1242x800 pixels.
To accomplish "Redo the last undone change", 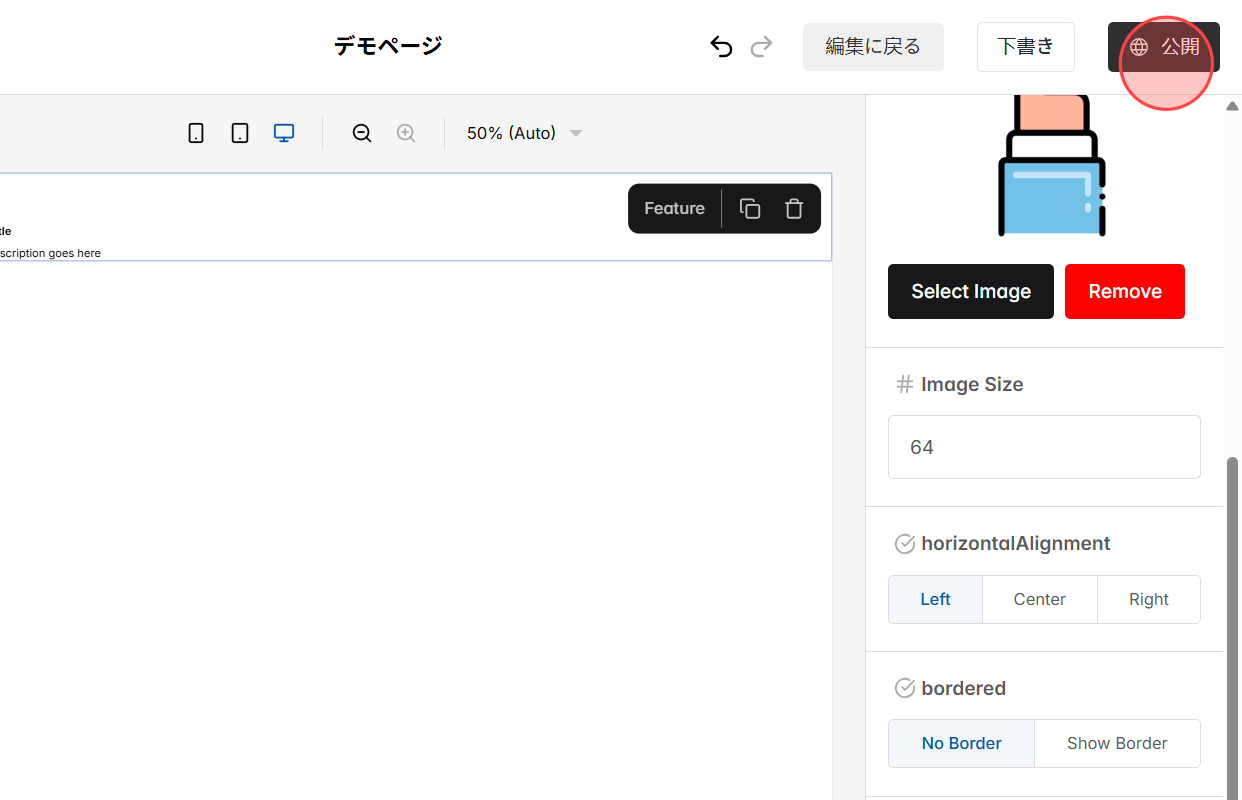I will (761, 46).
